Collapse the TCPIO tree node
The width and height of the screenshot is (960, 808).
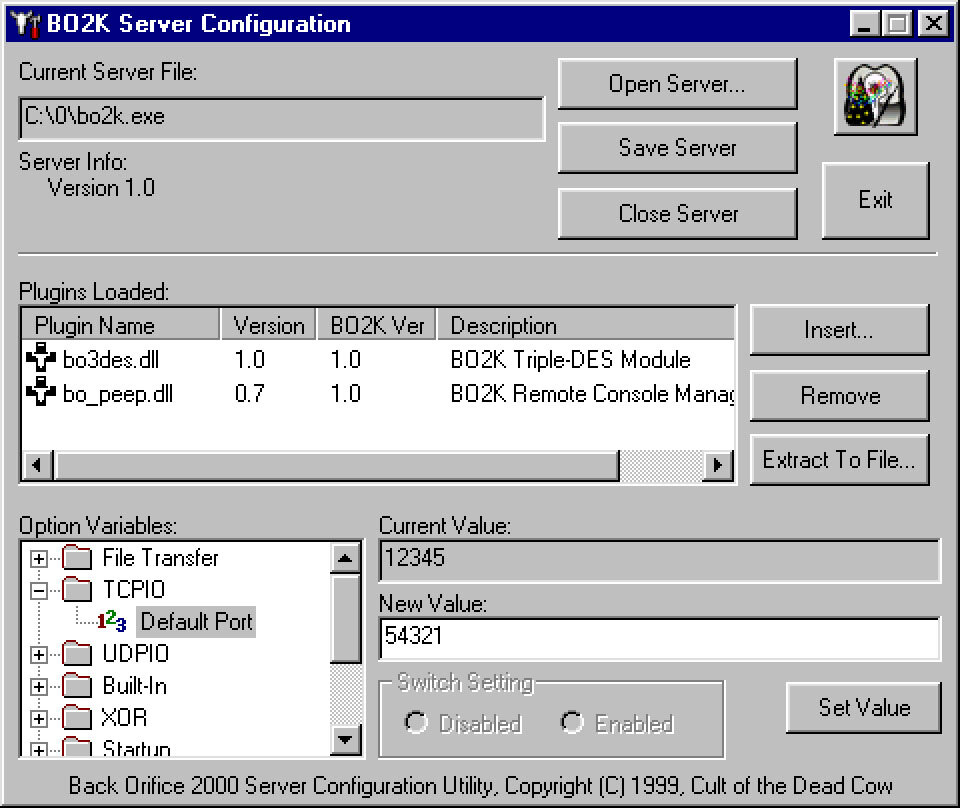(39, 591)
